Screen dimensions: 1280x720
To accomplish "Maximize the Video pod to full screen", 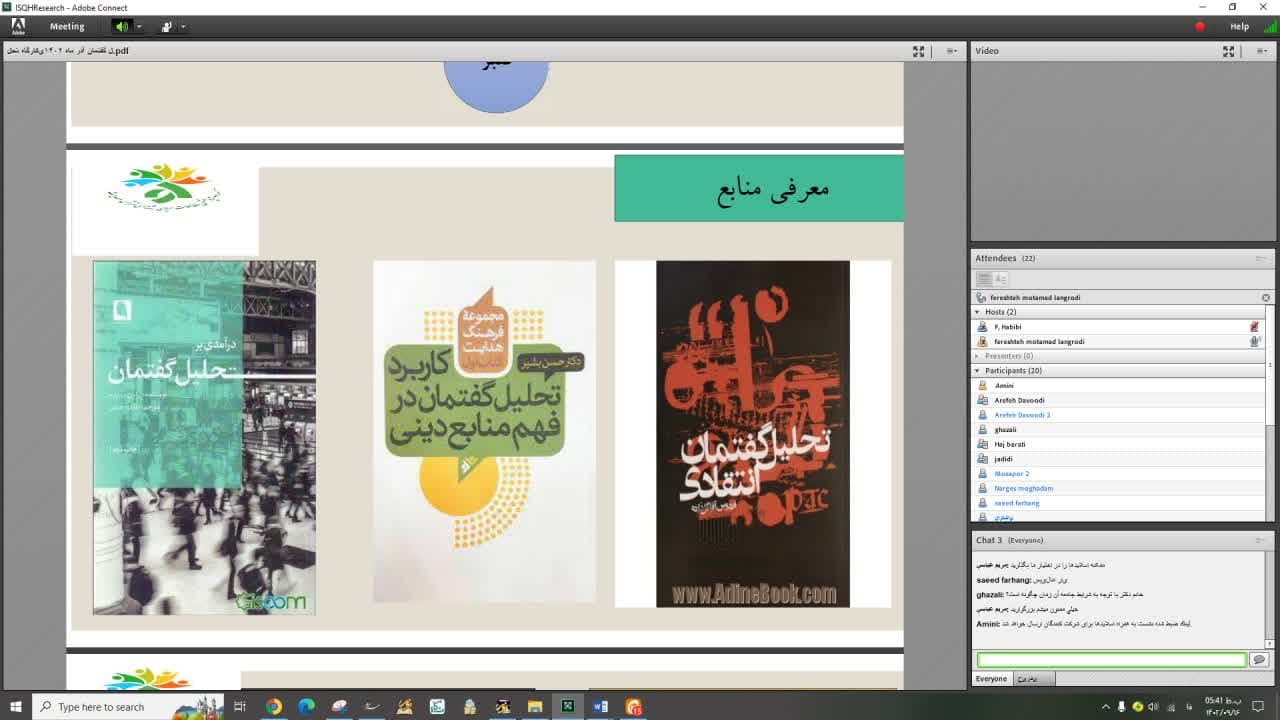I will tap(1228, 51).
